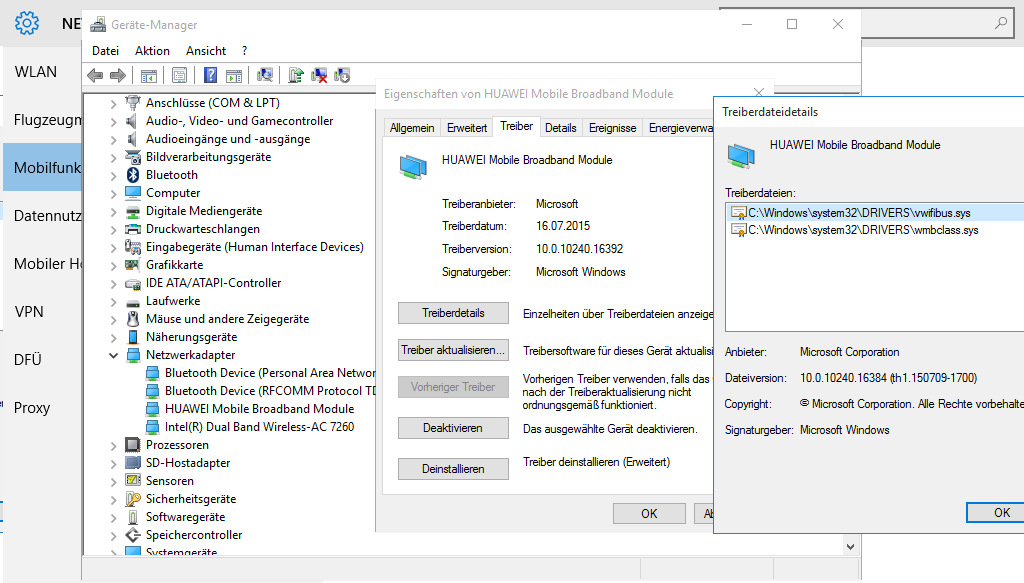Open Properties via the toolbar sheet icon
Screen dimensions: 1024x583
[180, 76]
